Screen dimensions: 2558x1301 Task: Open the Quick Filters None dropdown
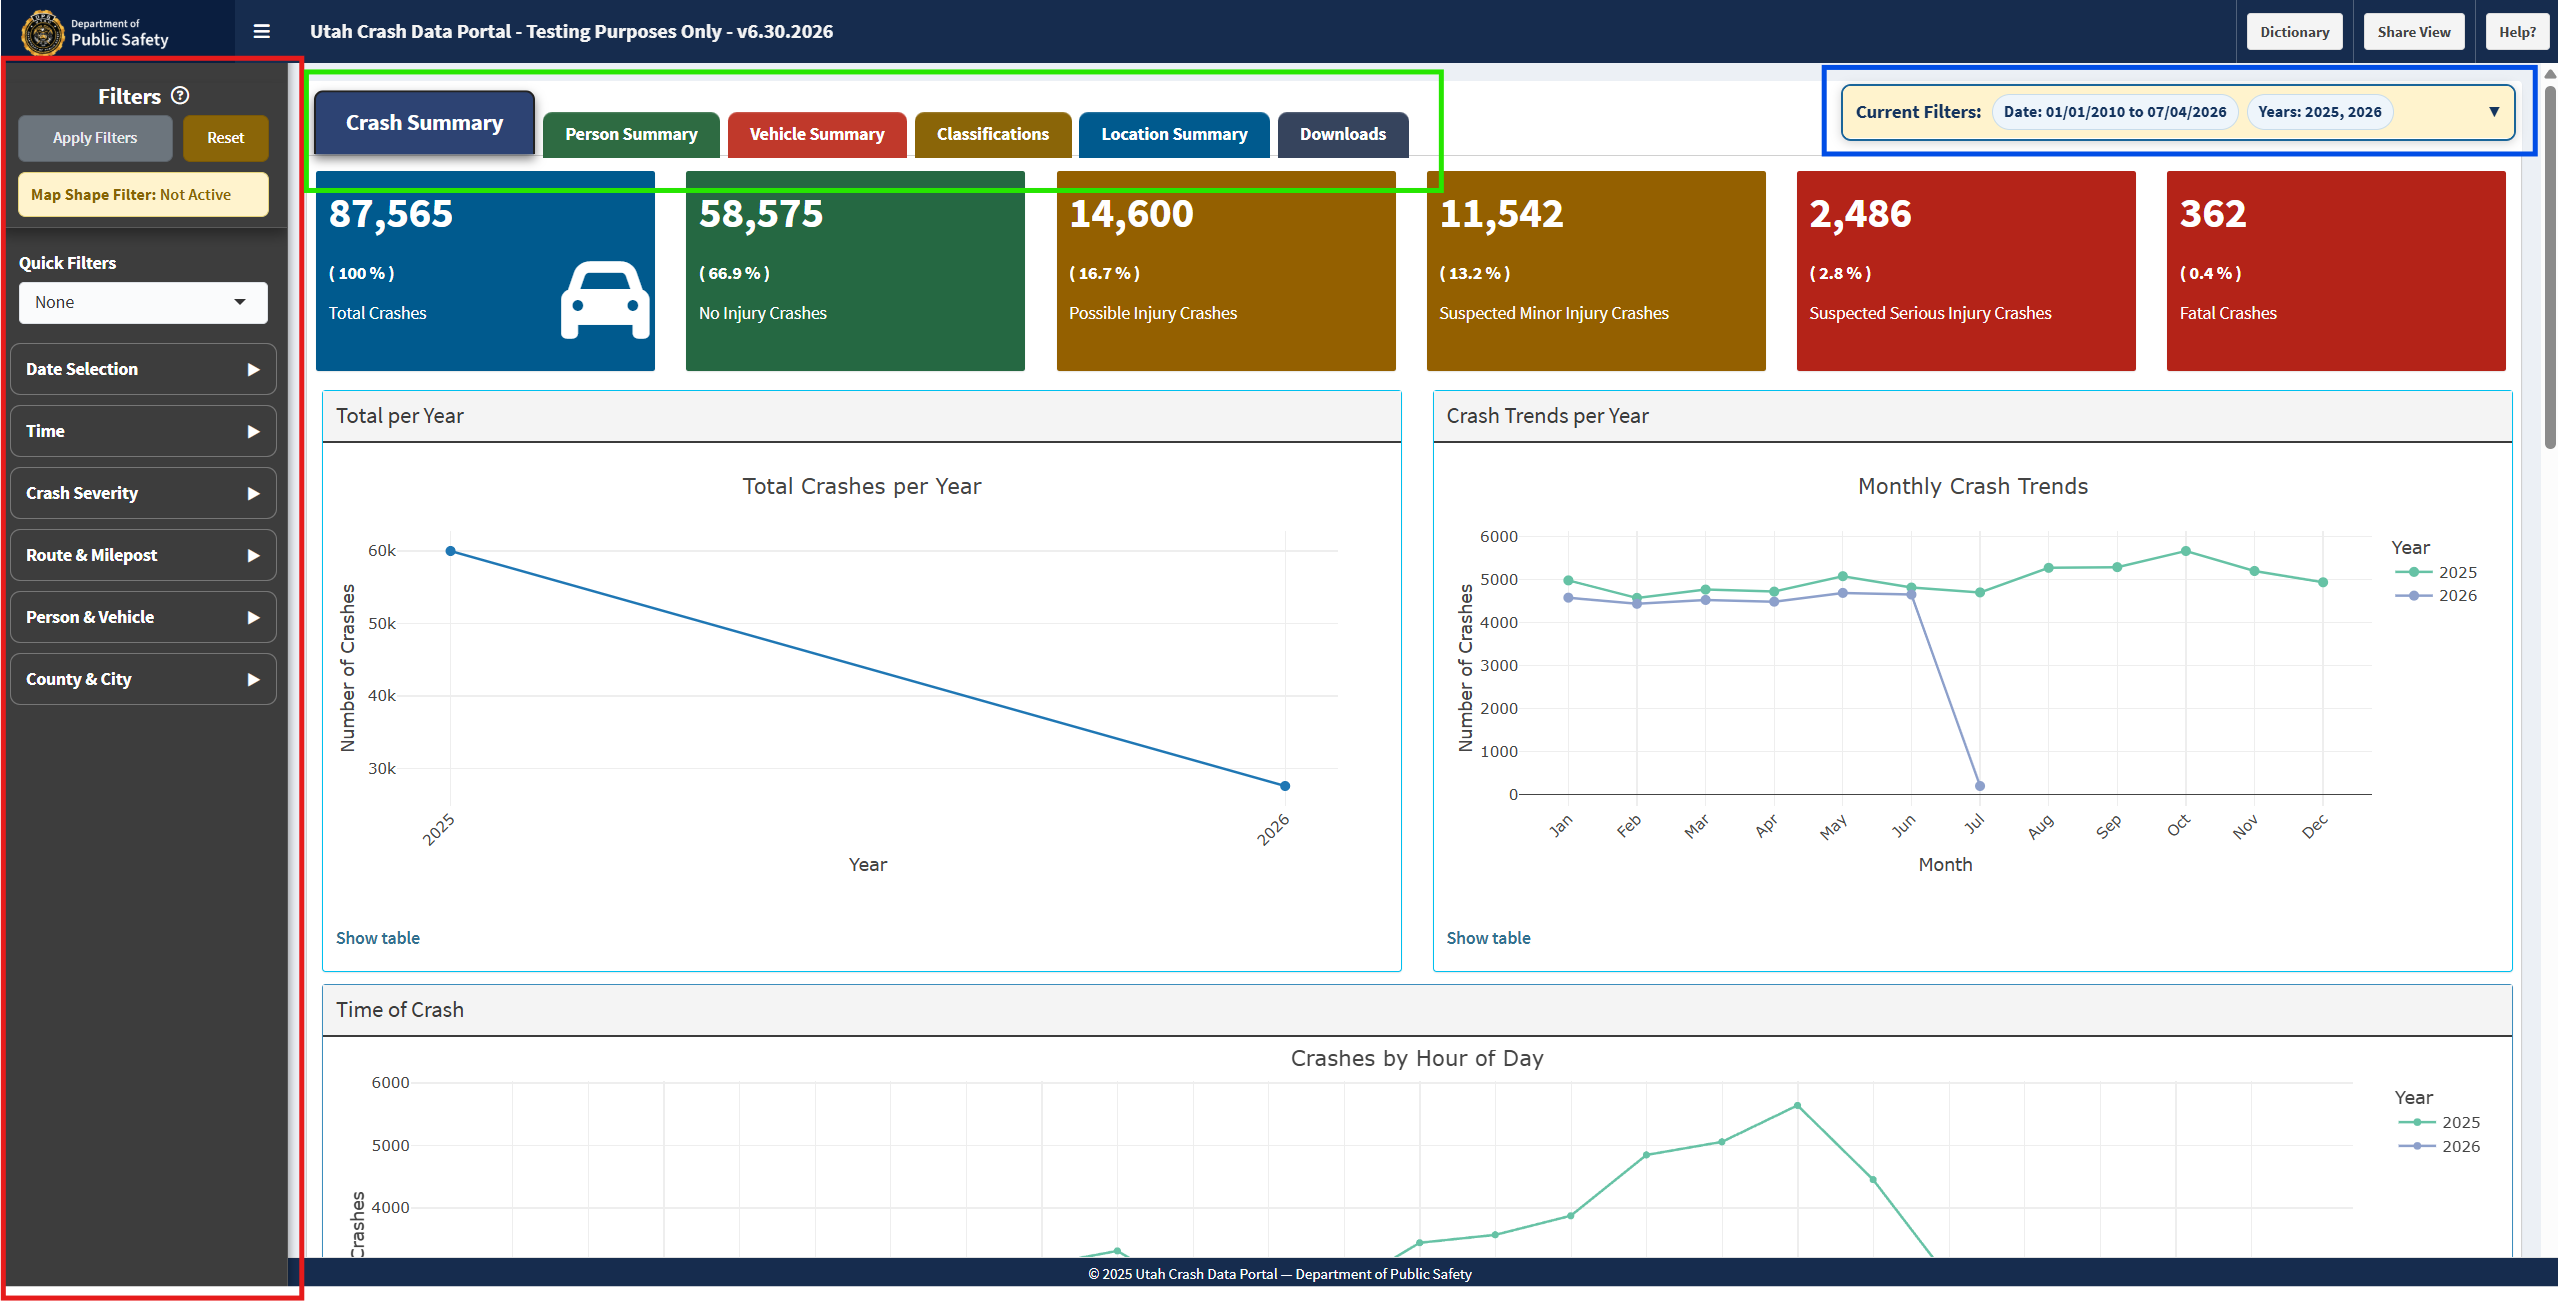143,302
